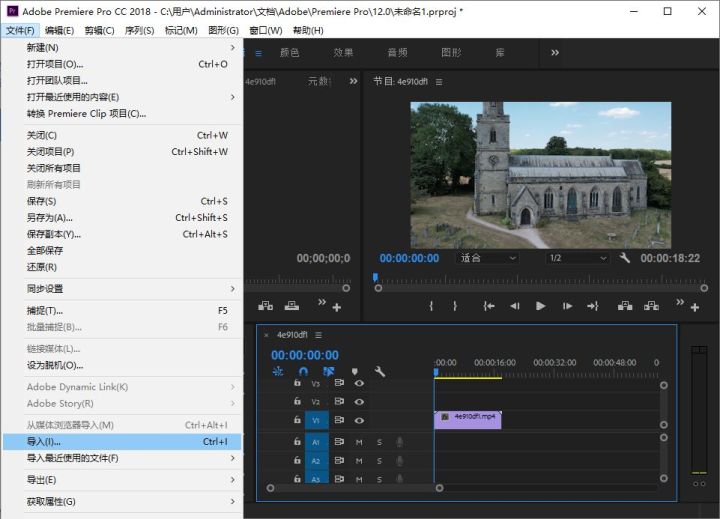
Task: Toggle lock on video track V1
Action: click(297, 421)
